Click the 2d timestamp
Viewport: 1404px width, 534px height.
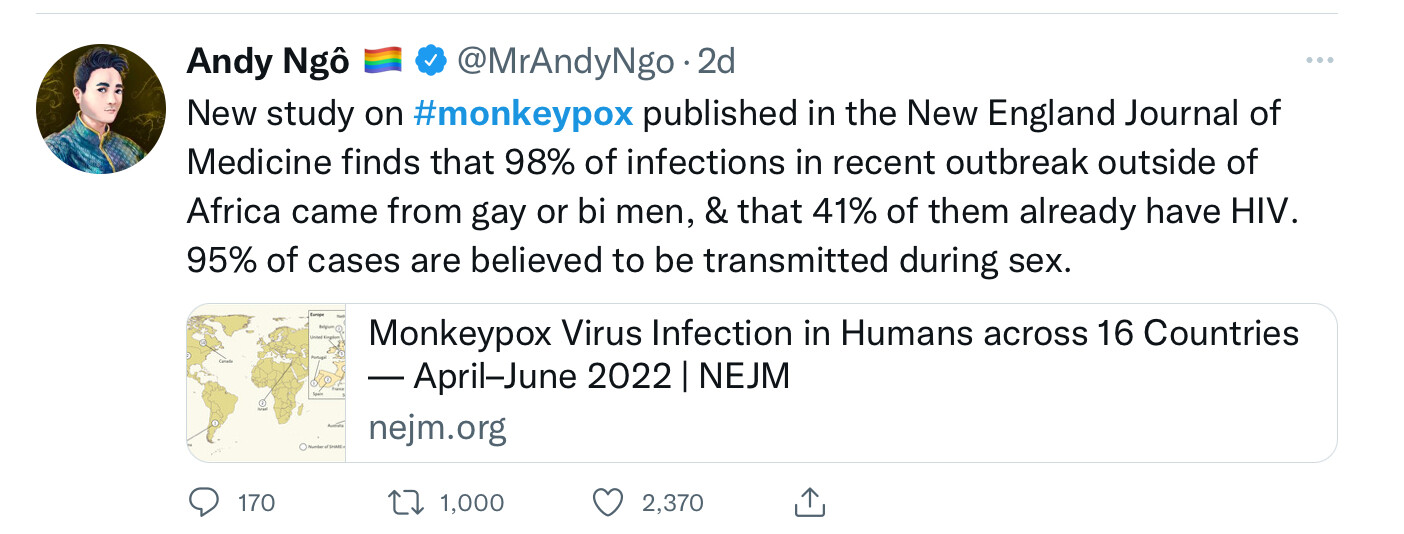pyautogui.click(x=716, y=62)
